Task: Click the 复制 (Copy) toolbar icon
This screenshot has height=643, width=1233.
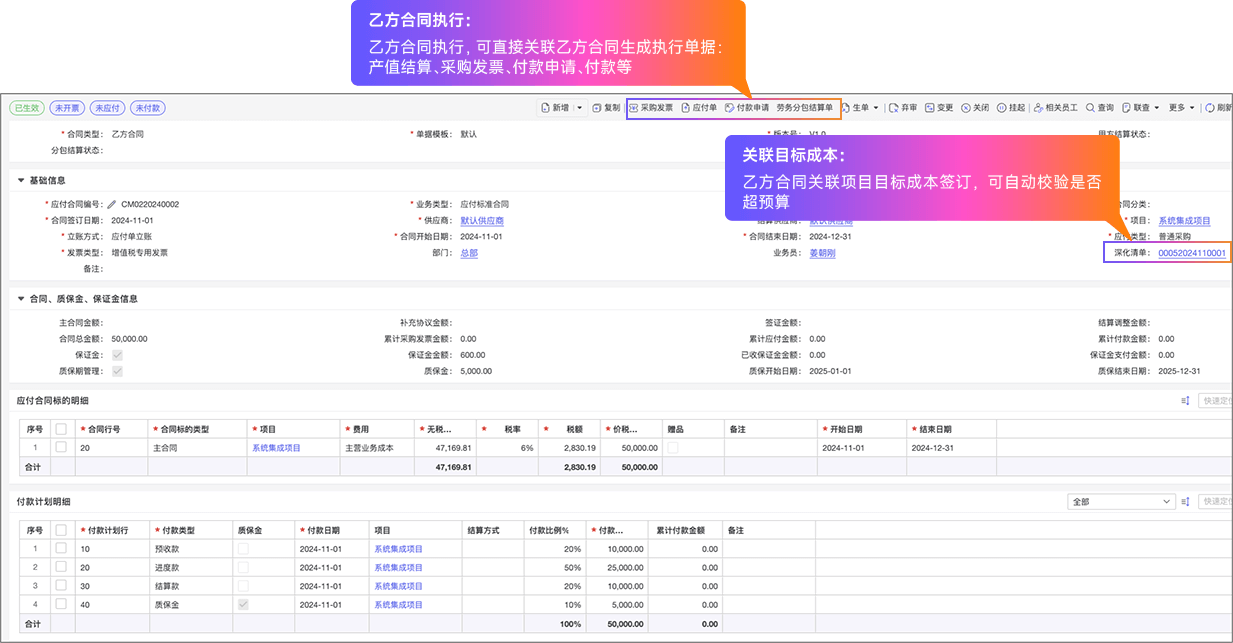Action: (x=606, y=108)
